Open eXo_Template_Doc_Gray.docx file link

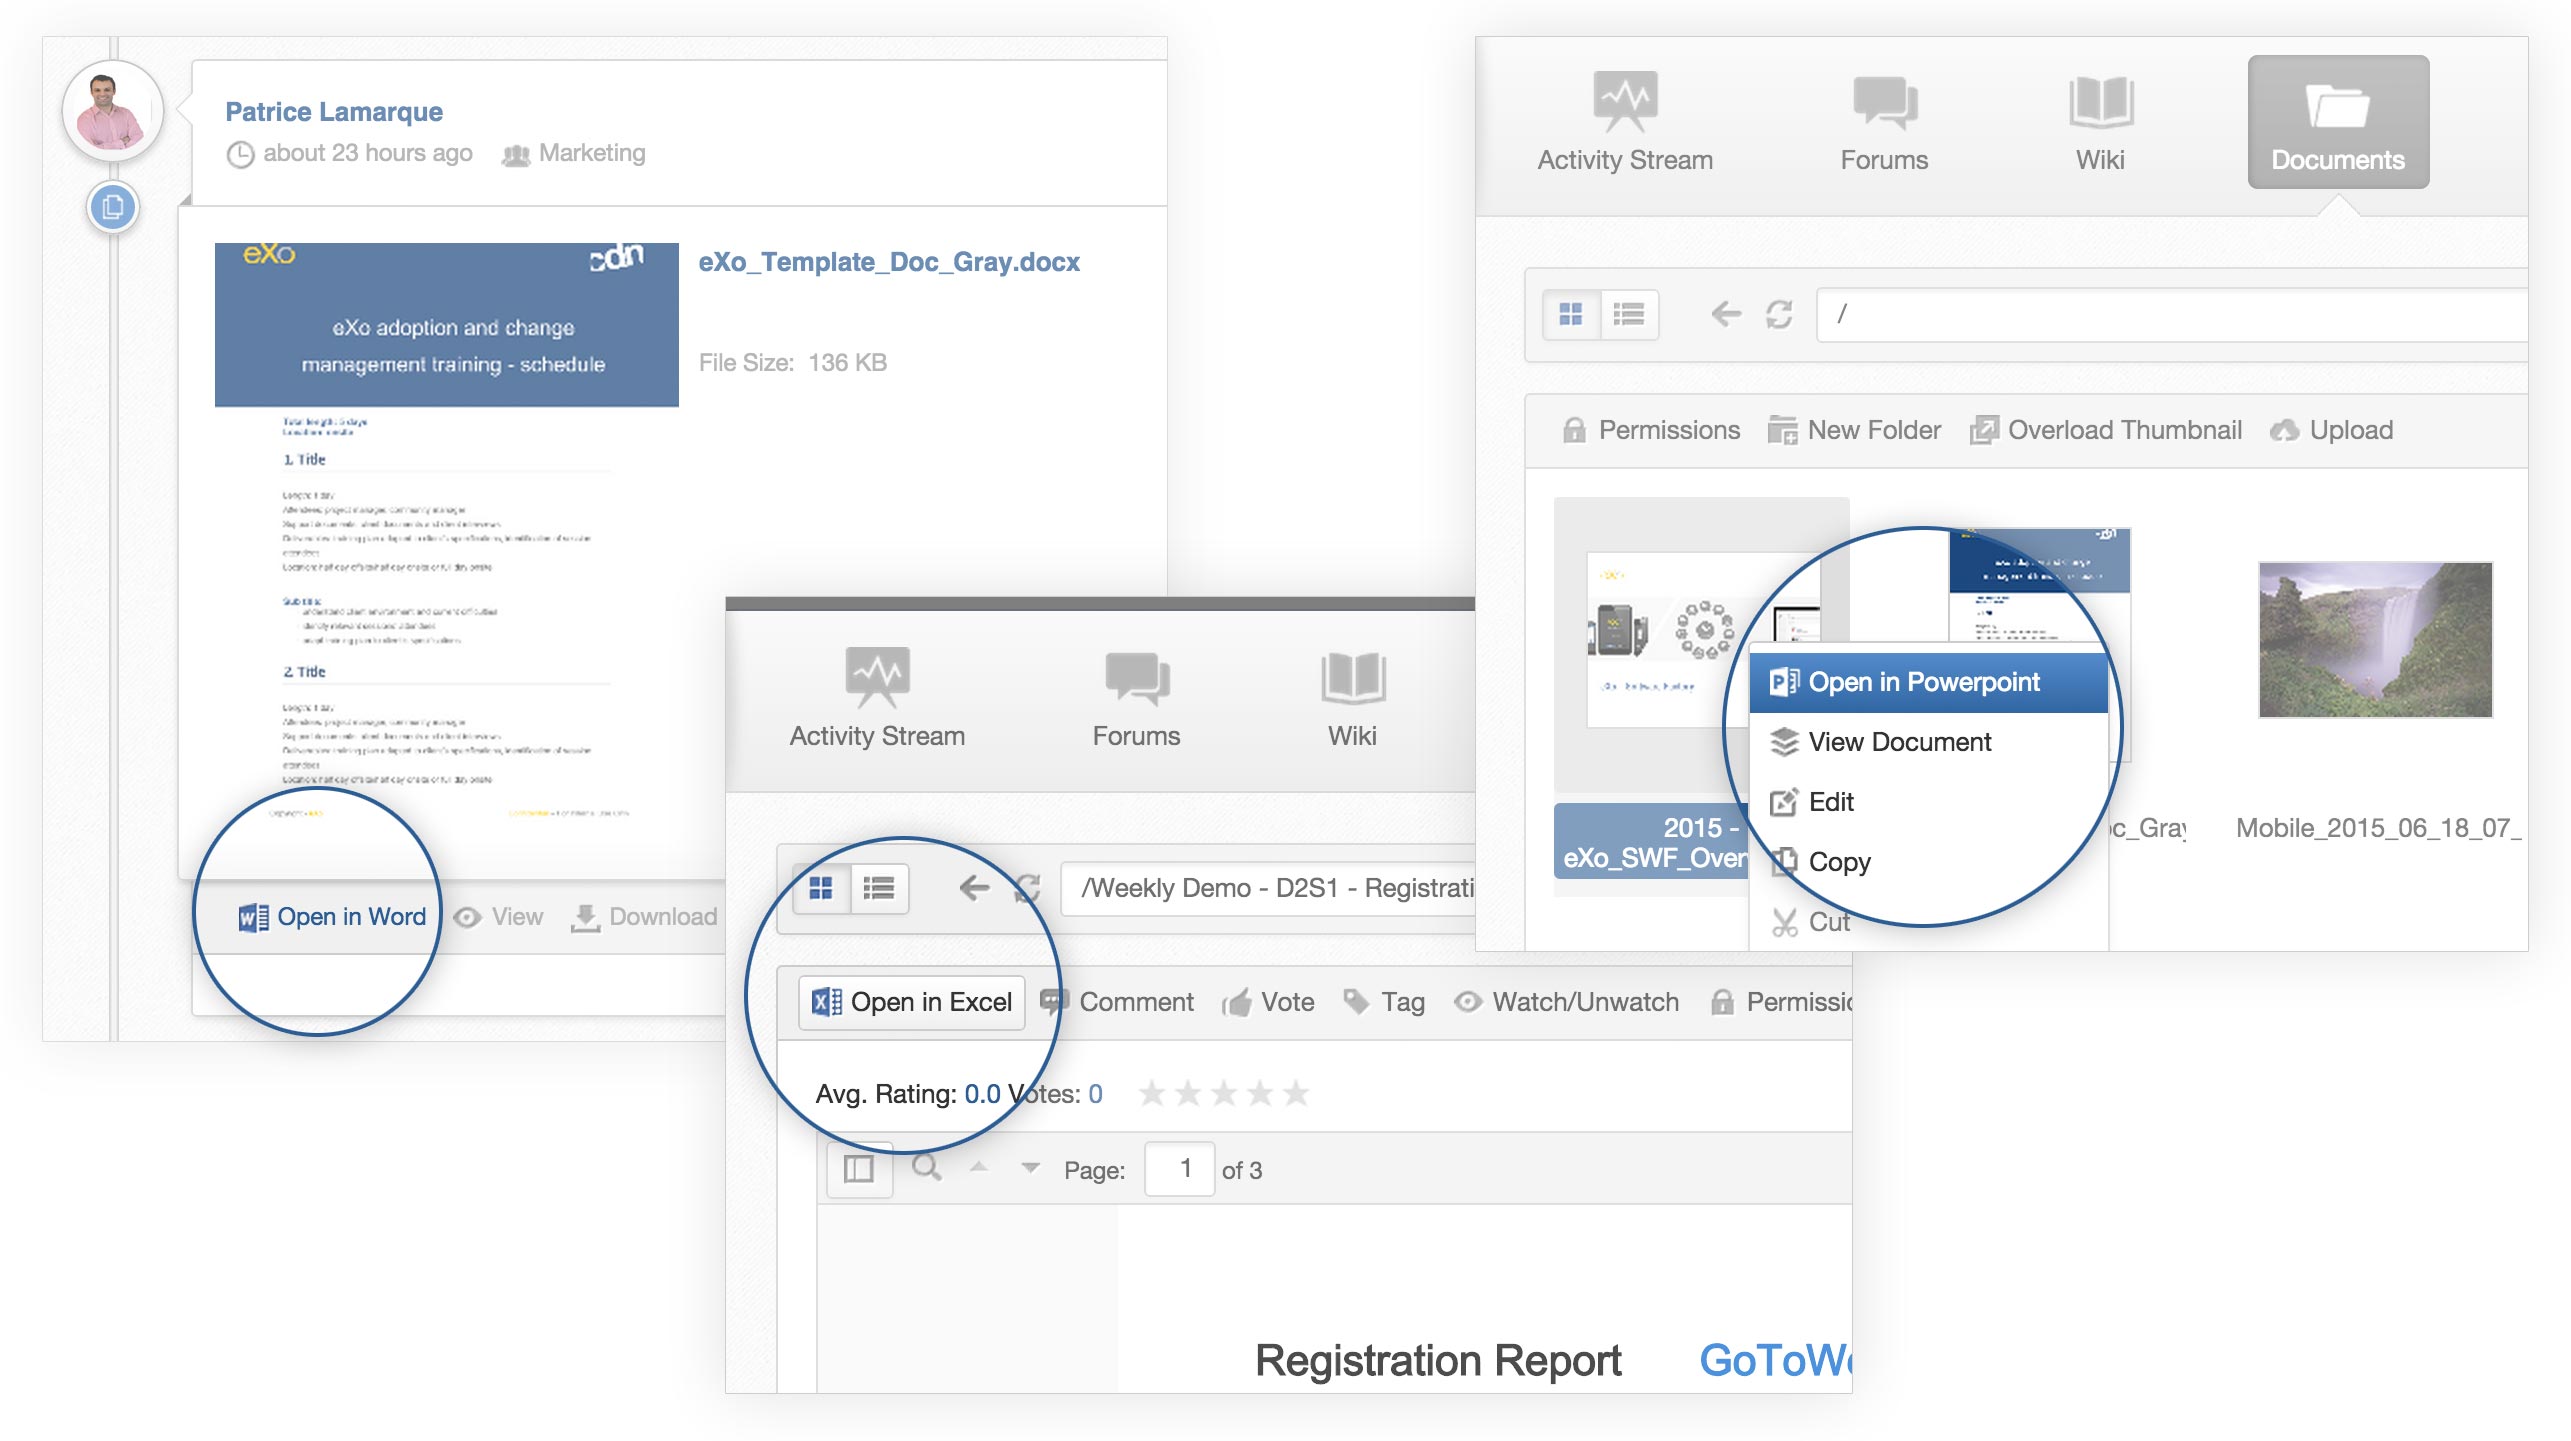(x=889, y=262)
